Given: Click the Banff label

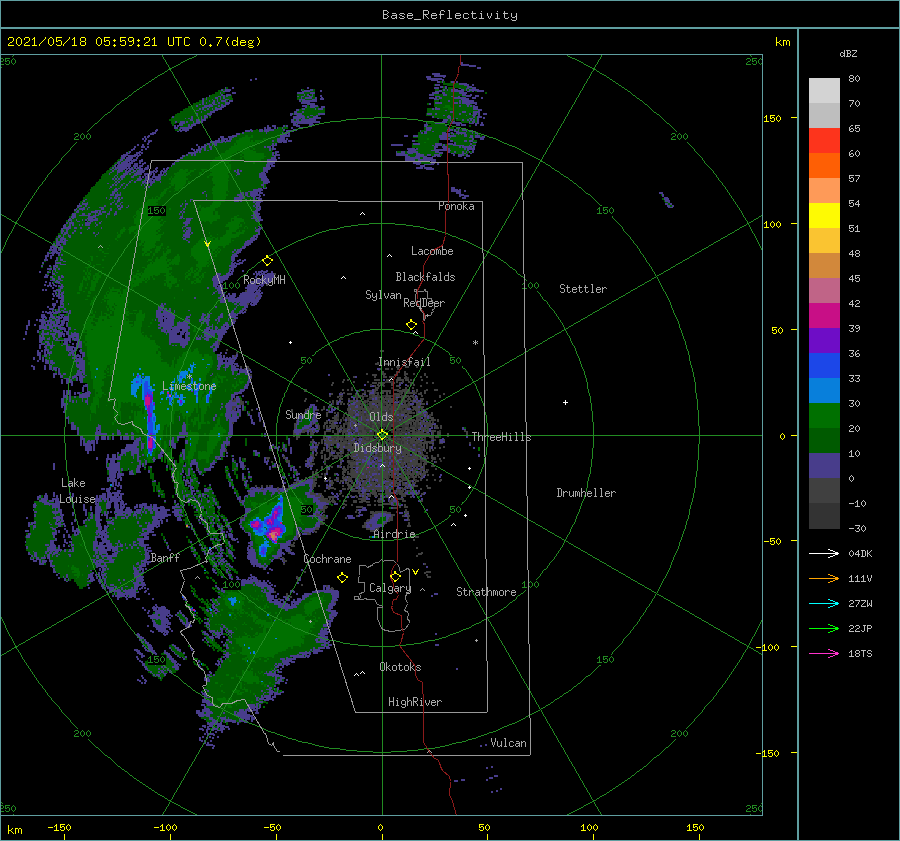Looking at the screenshot, I should click(165, 558).
